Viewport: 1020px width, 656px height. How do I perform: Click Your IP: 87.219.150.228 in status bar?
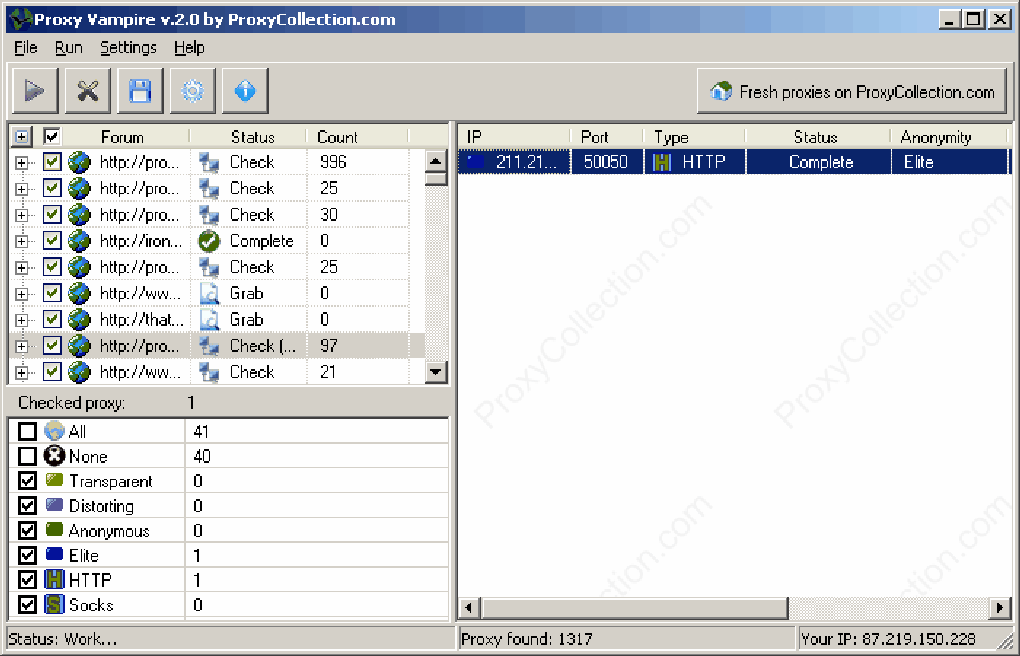(889, 639)
